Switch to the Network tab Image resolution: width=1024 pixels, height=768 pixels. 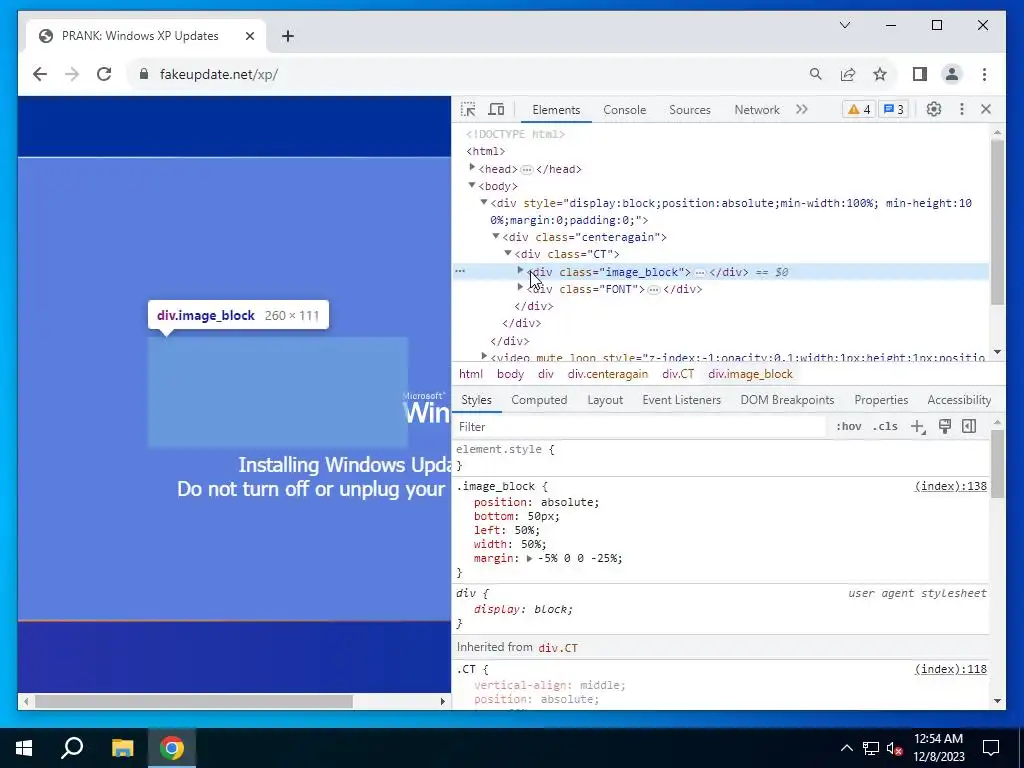click(x=757, y=110)
